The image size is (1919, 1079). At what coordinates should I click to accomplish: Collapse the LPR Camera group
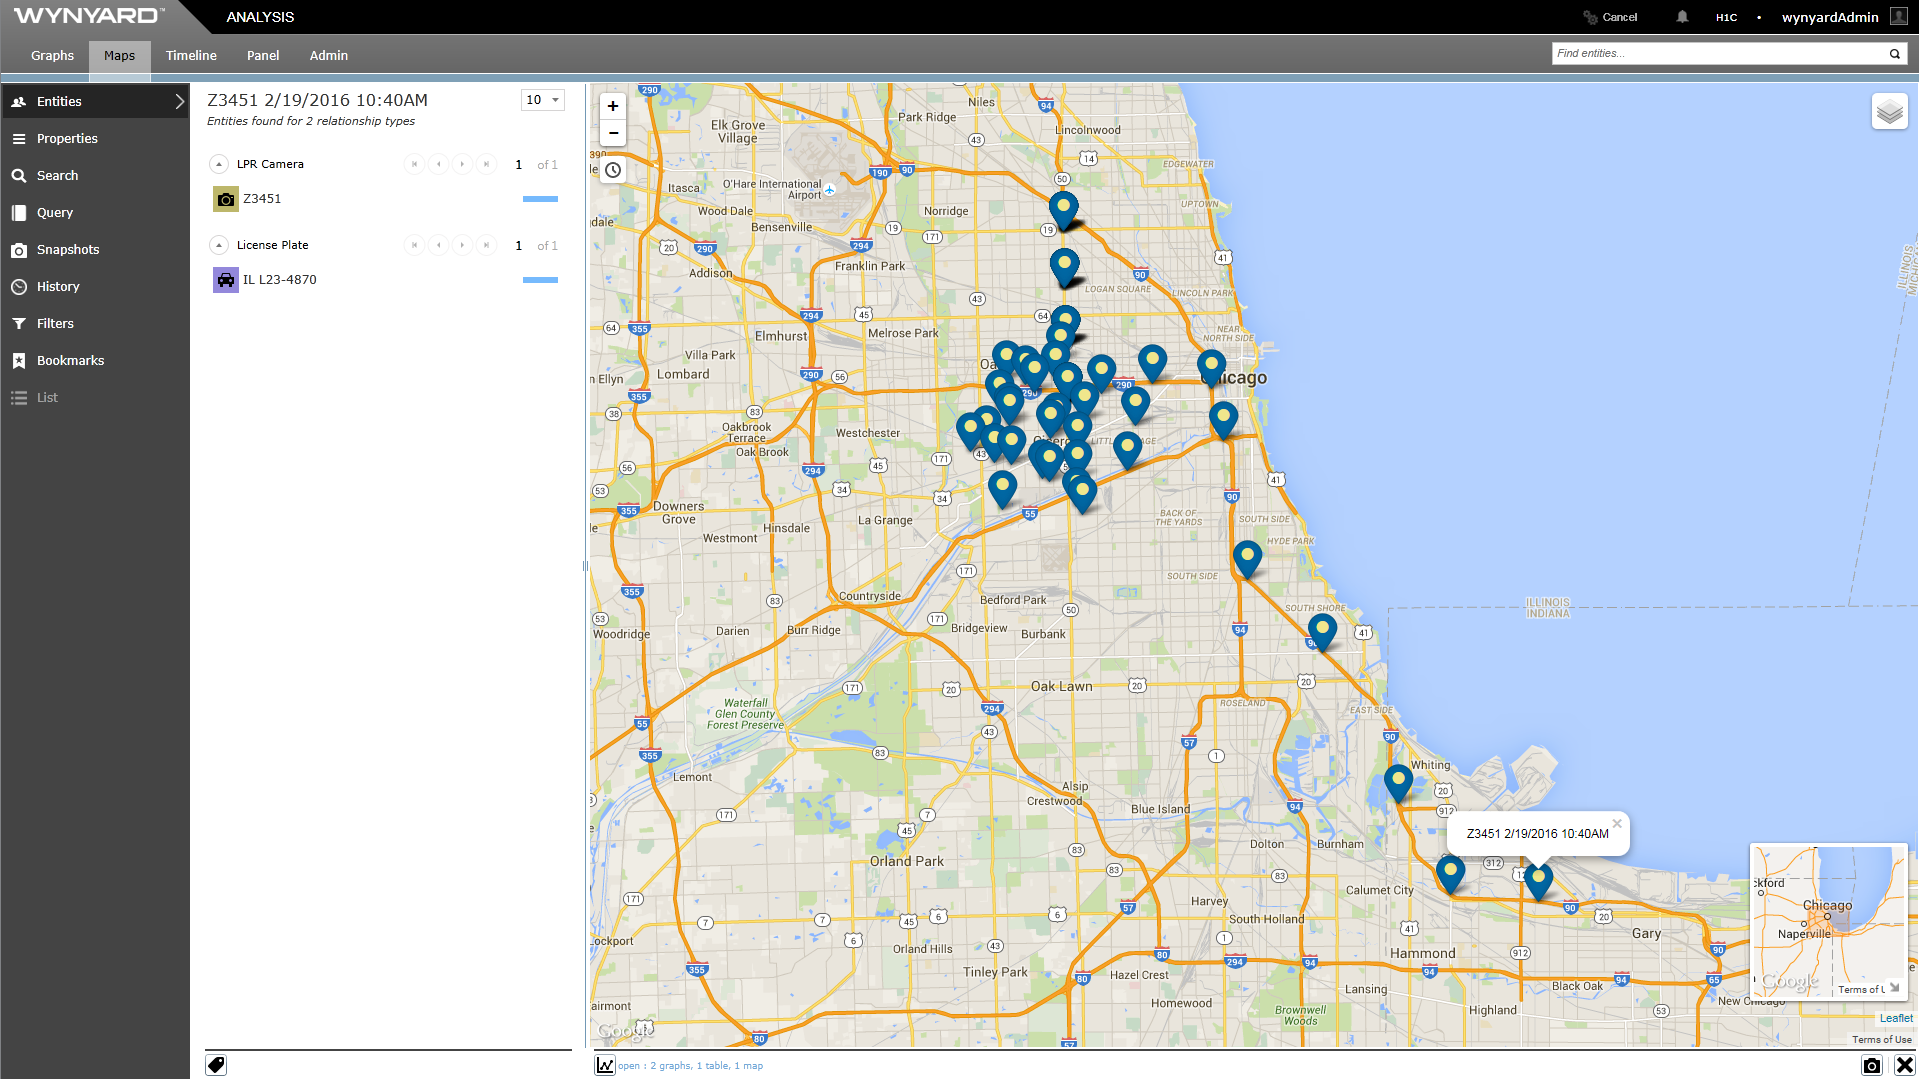(219, 164)
